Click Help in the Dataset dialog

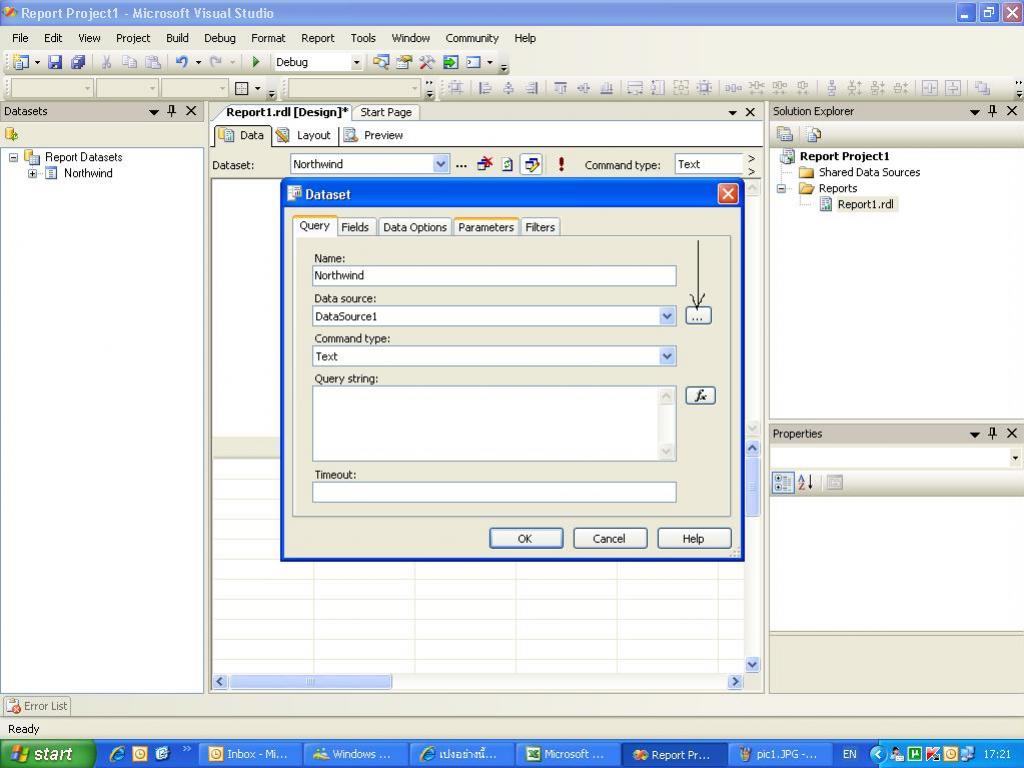[694, 539]
